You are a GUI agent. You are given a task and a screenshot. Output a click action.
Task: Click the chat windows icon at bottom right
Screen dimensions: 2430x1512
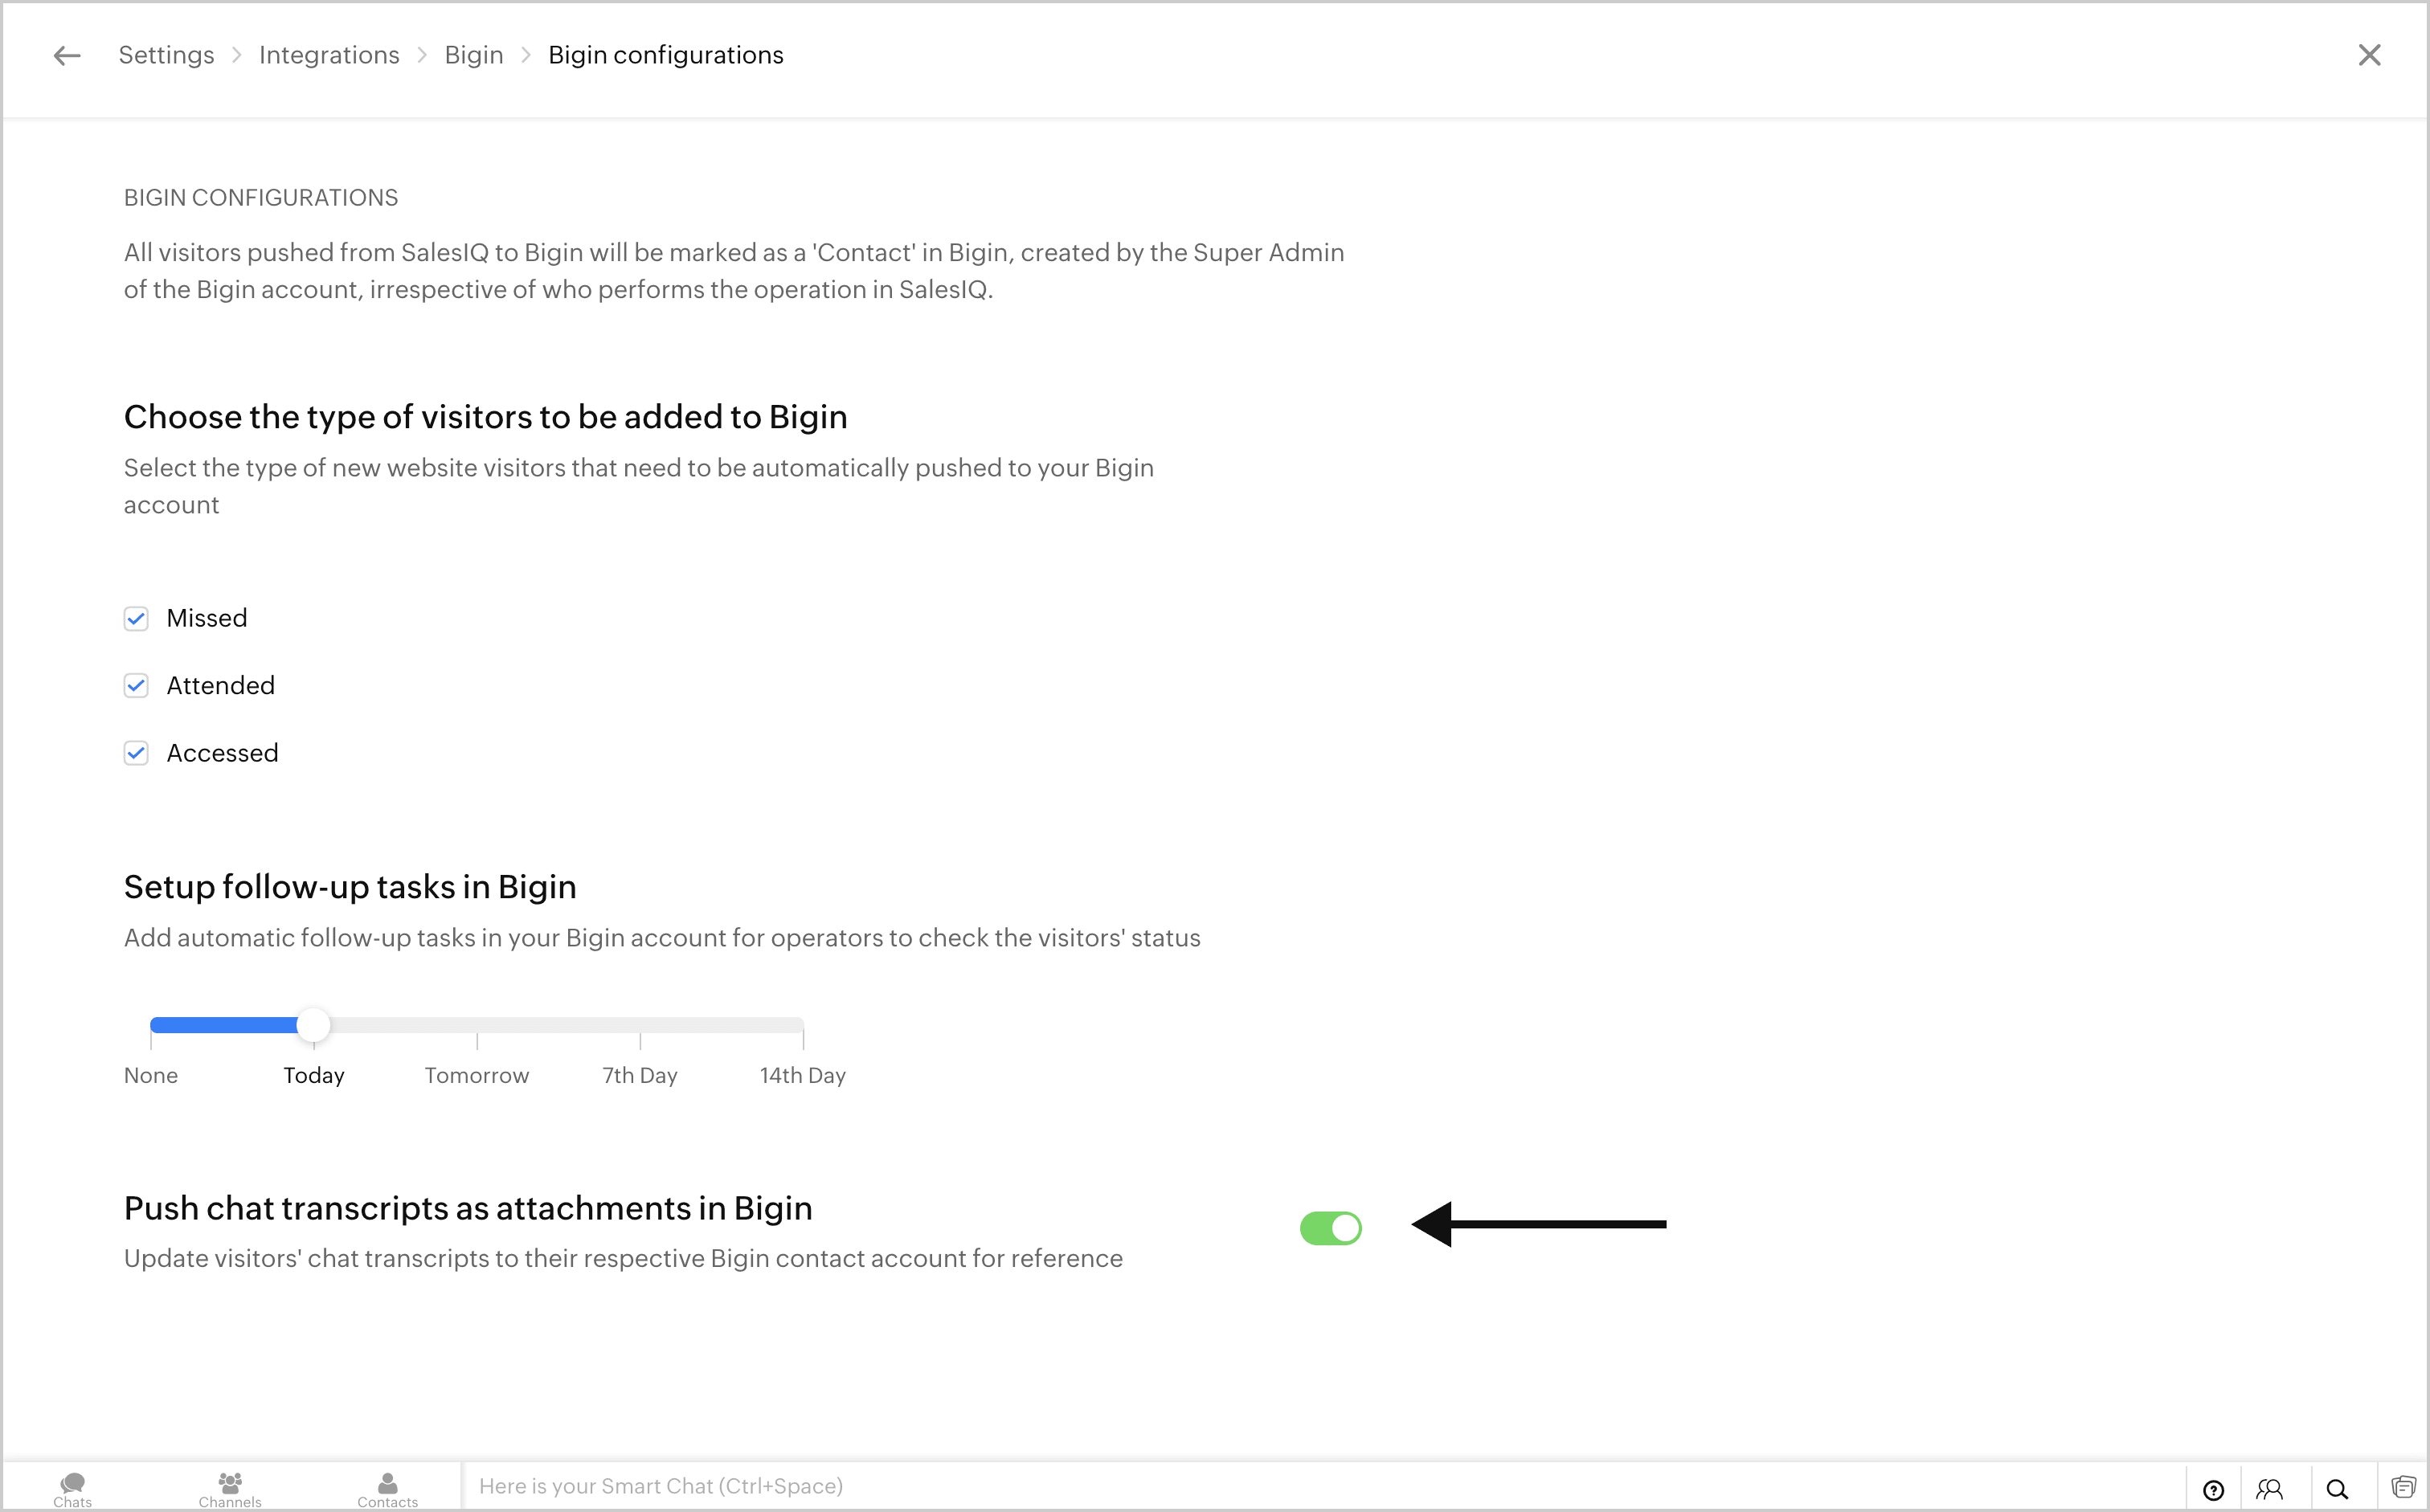[2404, 1488]
